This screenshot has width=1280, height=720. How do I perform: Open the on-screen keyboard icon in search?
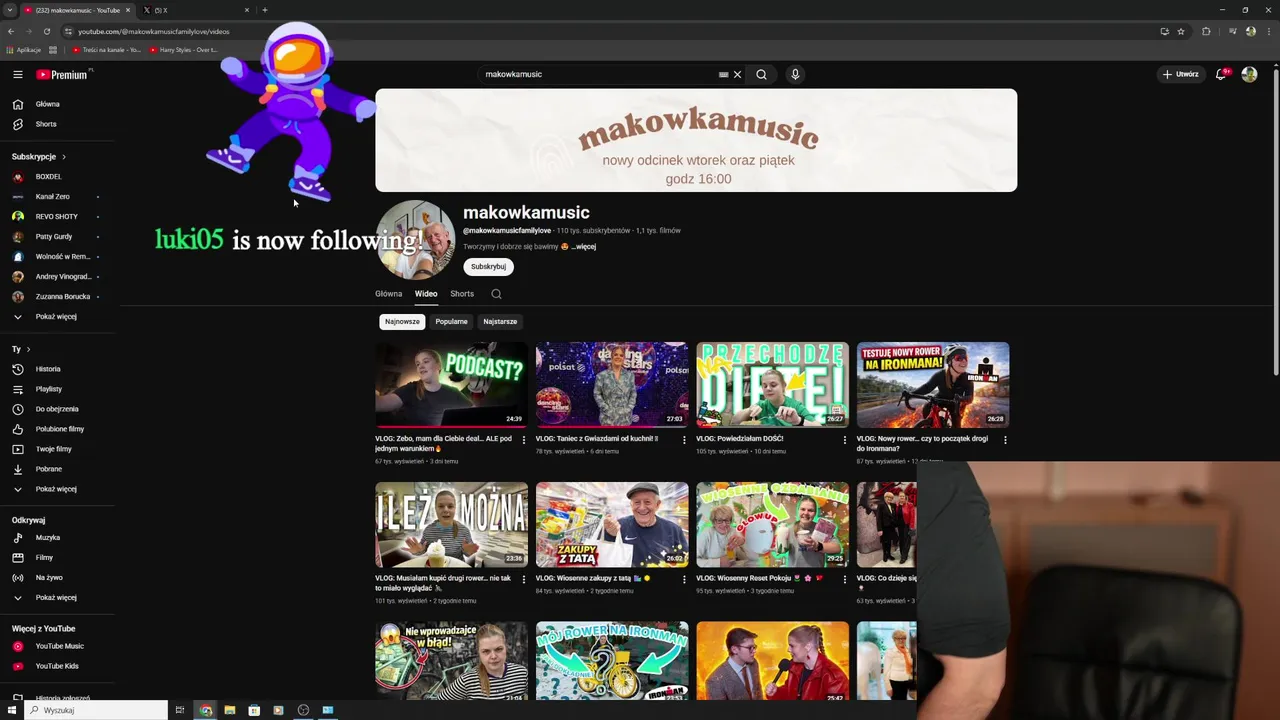click(723, 74)
